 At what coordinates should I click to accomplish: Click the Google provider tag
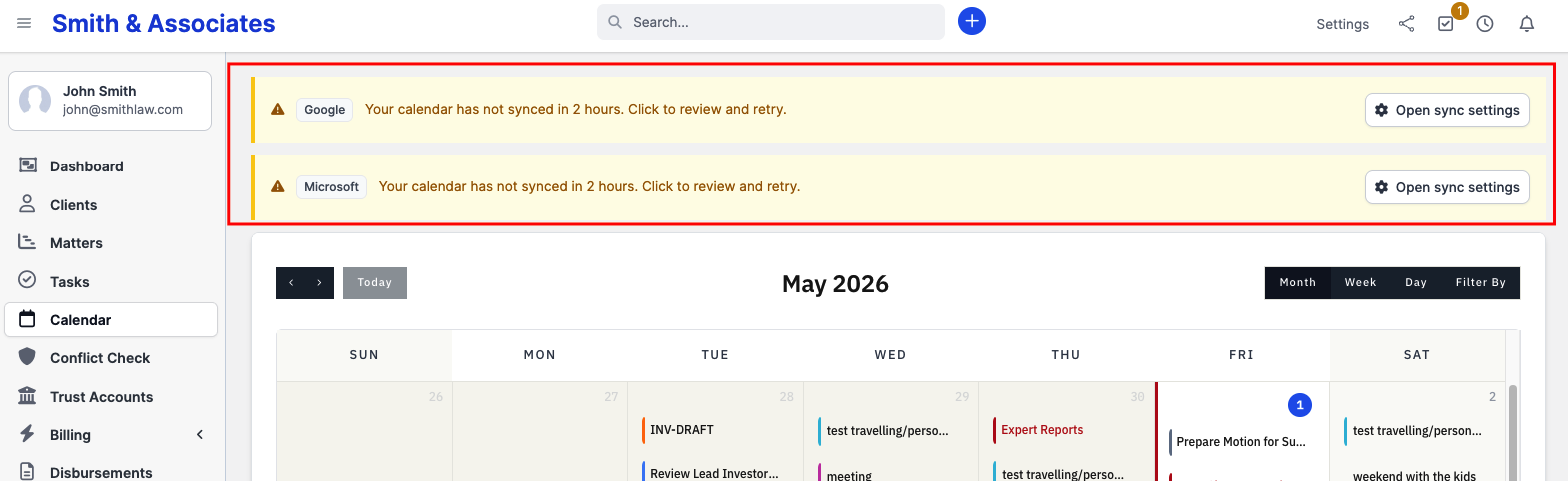[x=324, y=110]
